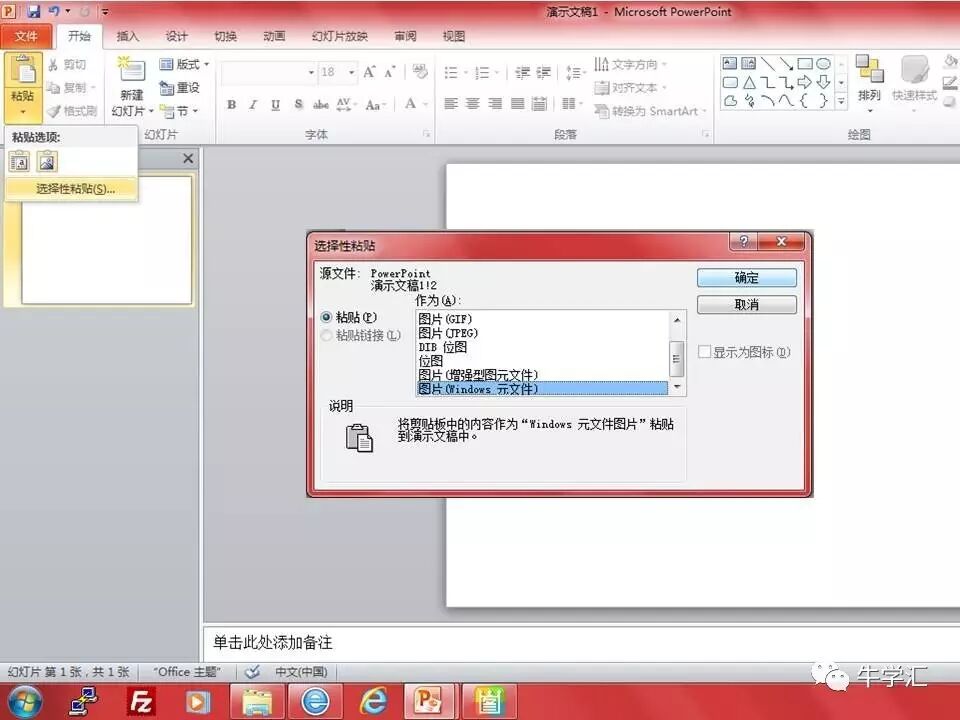The image size is (960, 720).
Task: Switch to the Animations tab
Action: (274, 36)
